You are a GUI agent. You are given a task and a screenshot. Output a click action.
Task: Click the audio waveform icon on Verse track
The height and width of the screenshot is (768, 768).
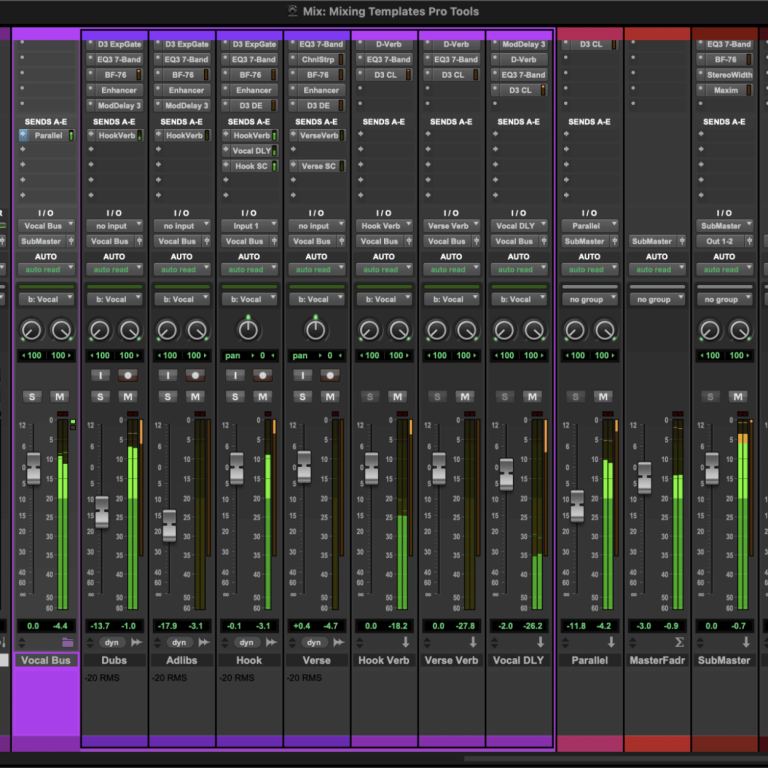click(339, 642)
